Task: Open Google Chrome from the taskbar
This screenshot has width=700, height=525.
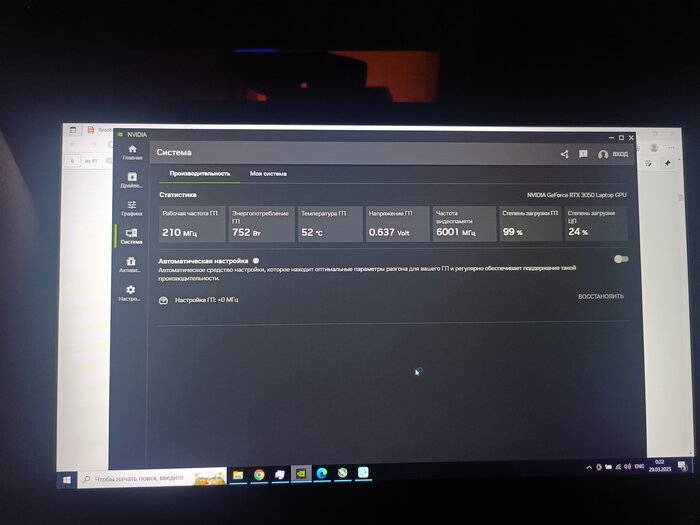Action: click(x=259, y=474)
